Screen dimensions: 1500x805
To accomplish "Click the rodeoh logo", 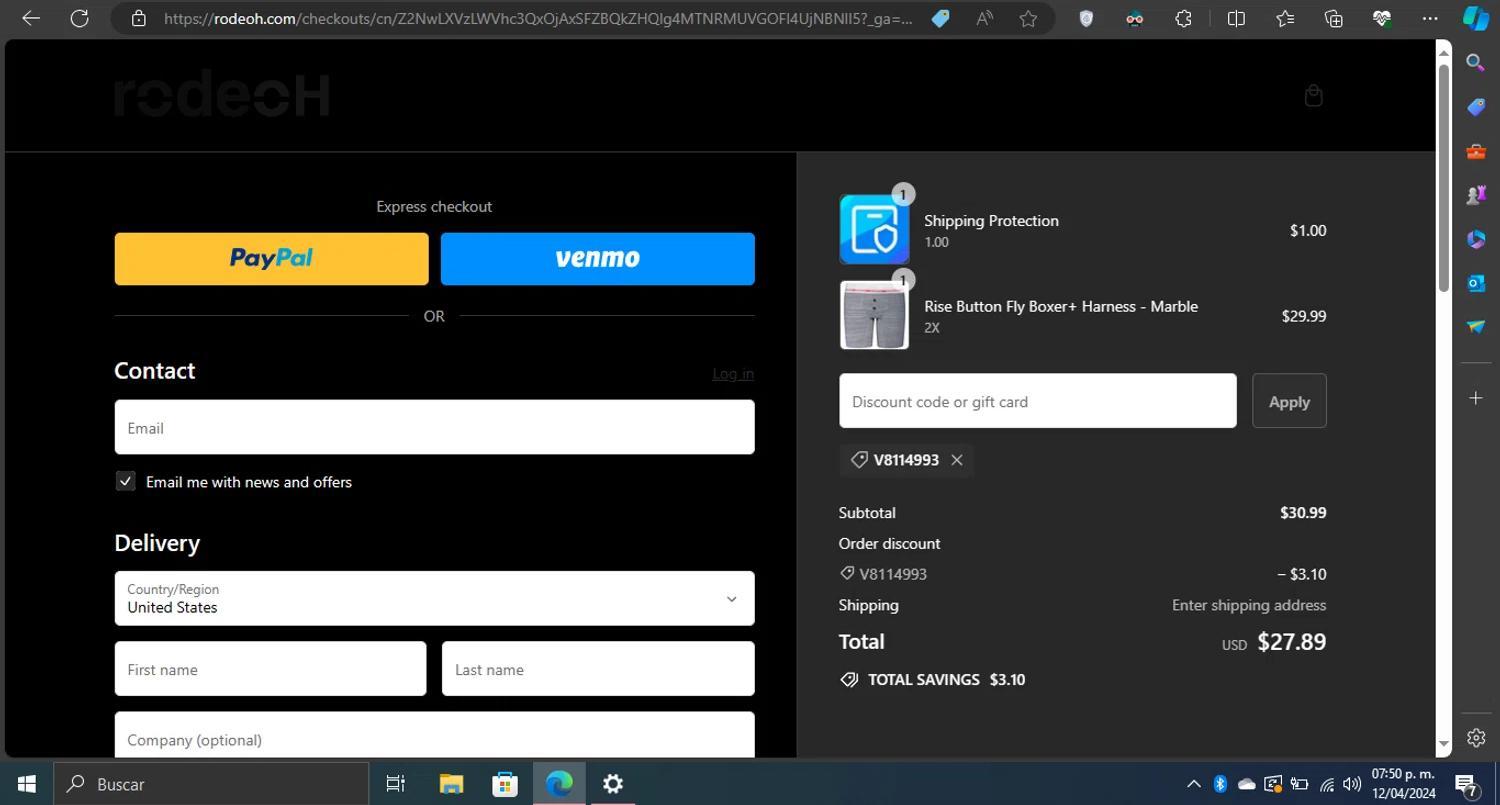I will tap(222, 94).
